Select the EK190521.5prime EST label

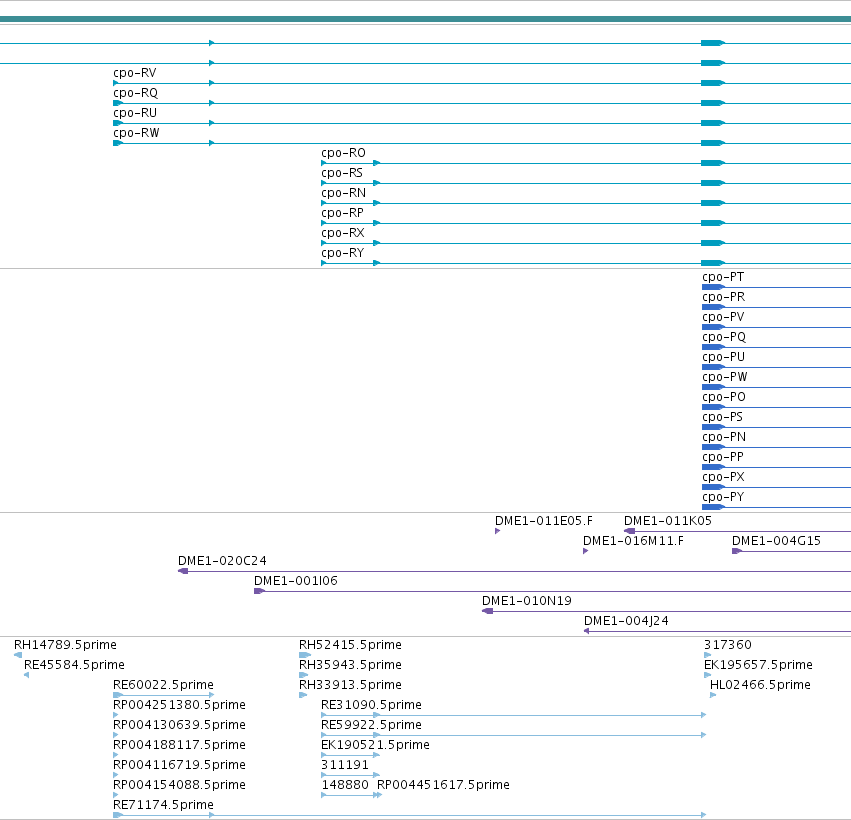[x=376, y=745]
